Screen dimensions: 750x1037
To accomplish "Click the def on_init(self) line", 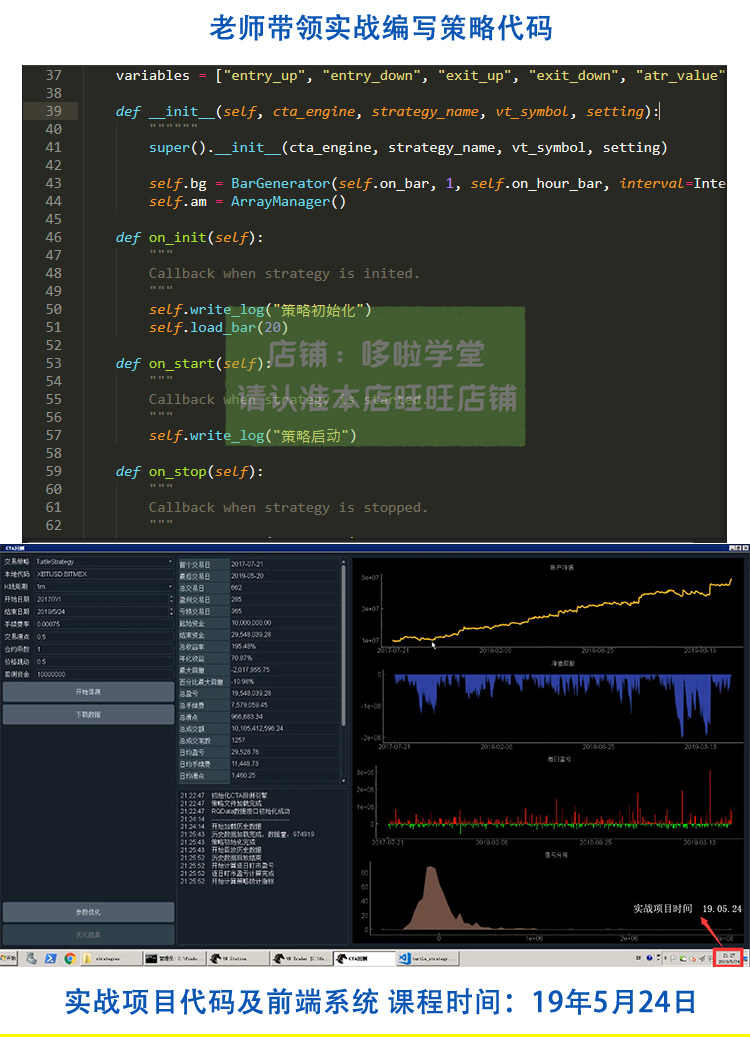I will (x=189, y=237).
